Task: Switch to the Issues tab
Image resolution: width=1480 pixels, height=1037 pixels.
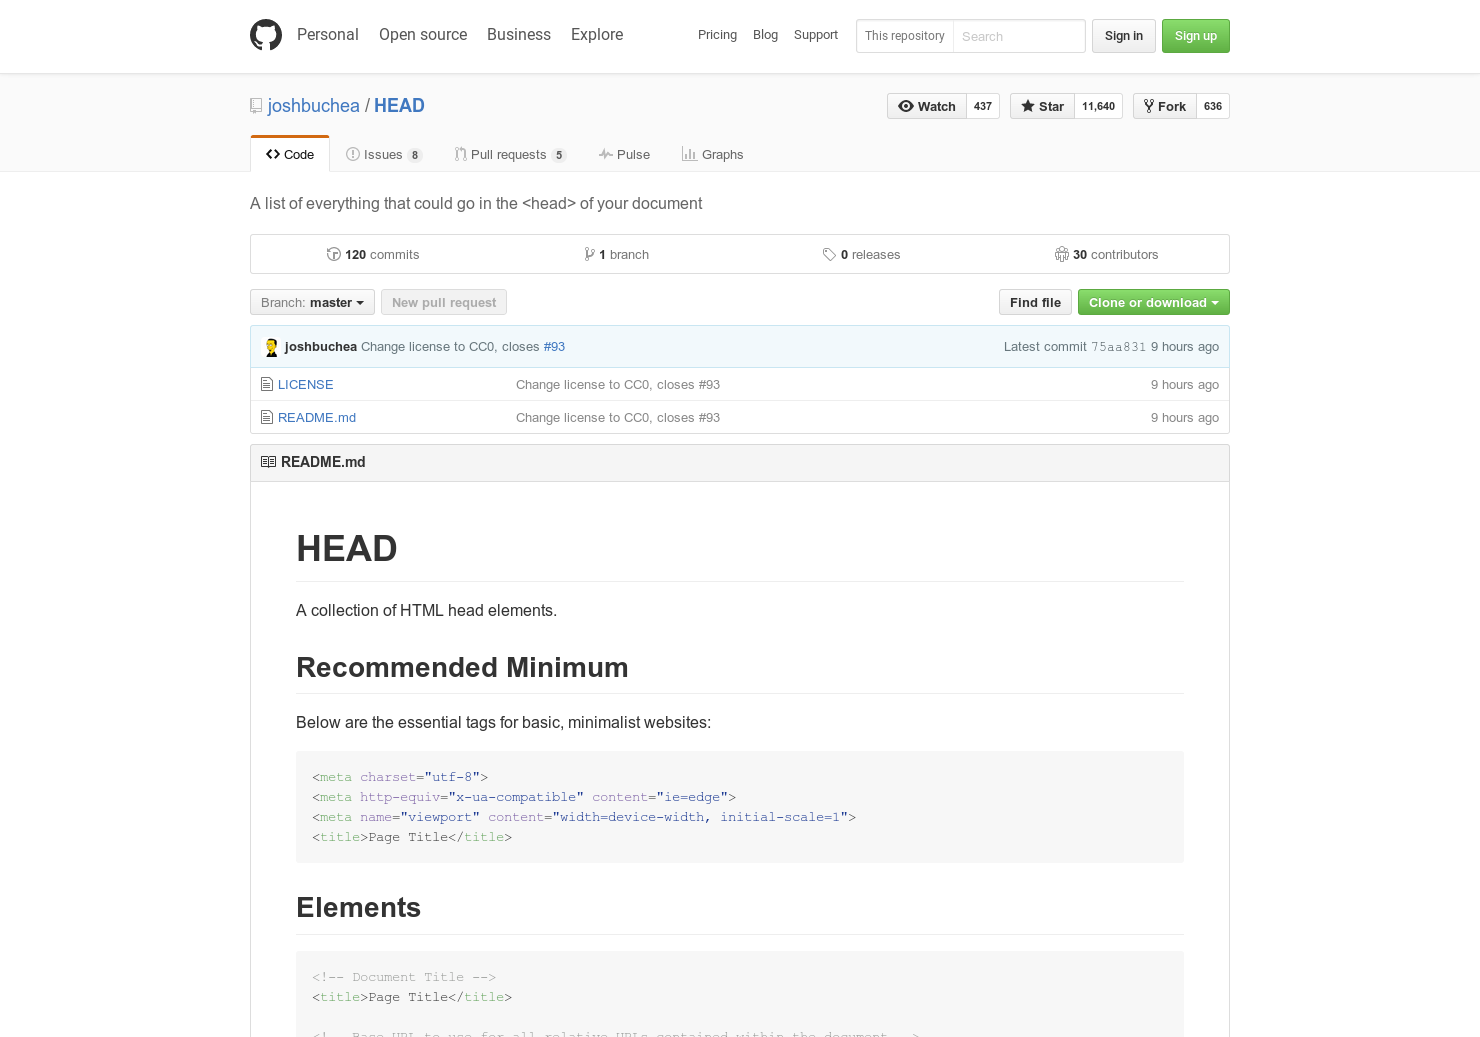Action: [x=384, y=154]
